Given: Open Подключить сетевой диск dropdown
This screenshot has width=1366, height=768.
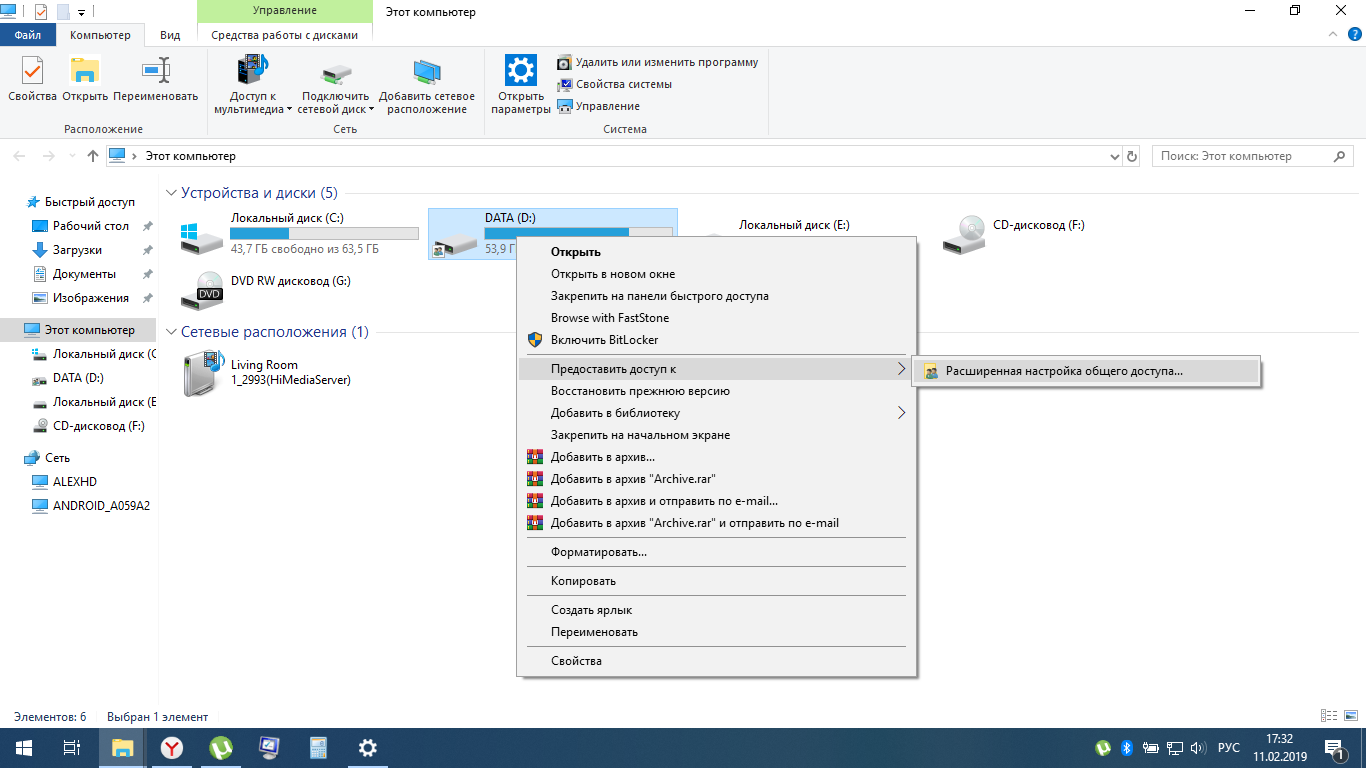Looking at the screenshot, I should click(x=336, y=86).
